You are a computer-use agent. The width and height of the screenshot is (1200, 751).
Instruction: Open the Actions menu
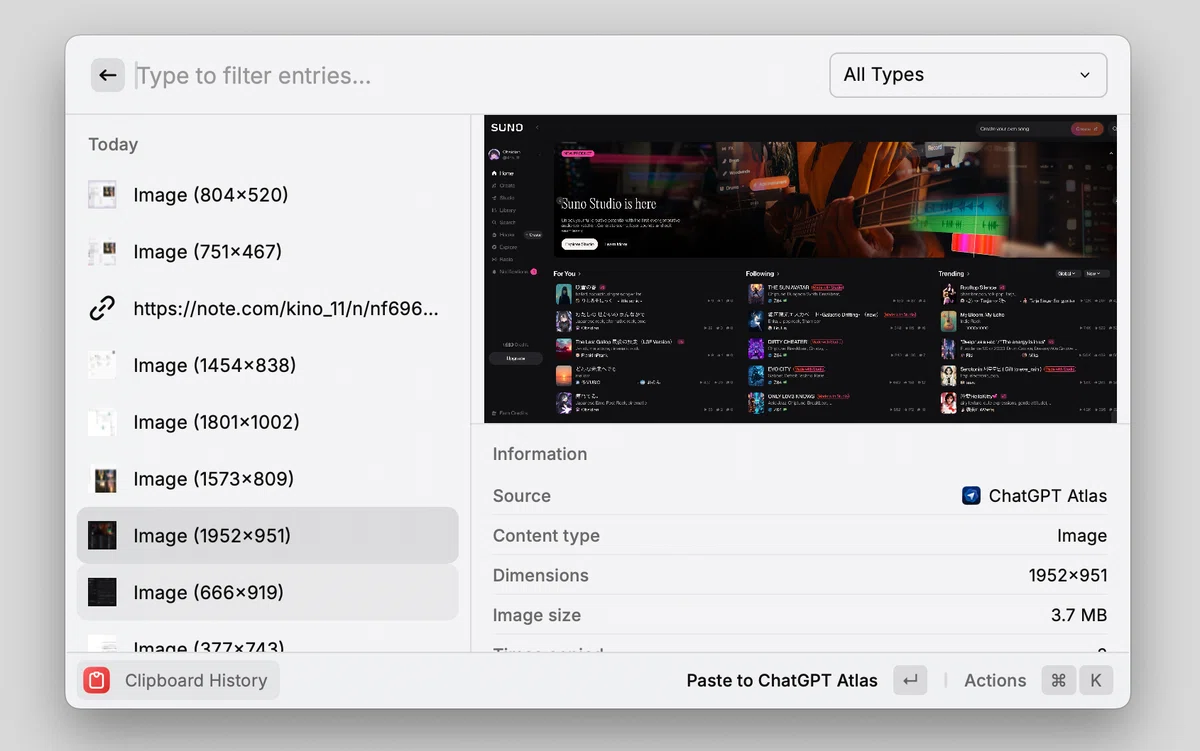pyautogui.click(x=995, y=680)
